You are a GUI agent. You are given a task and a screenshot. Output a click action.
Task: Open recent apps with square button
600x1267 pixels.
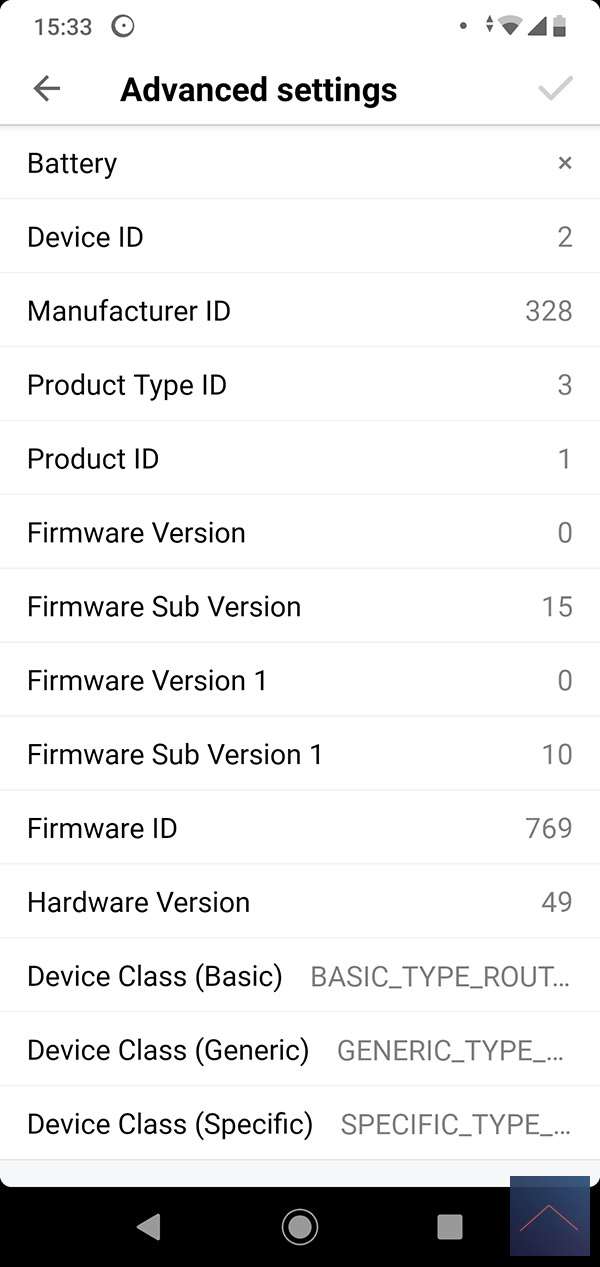[x=450, y=1226]
